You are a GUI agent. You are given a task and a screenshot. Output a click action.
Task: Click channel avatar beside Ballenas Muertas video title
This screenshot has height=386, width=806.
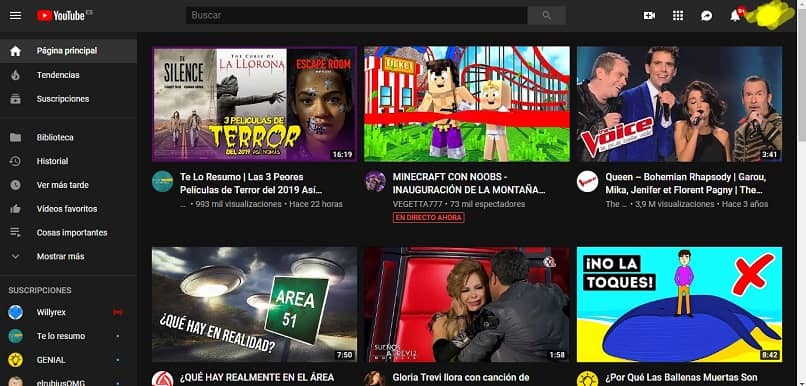tap(587, 379)
